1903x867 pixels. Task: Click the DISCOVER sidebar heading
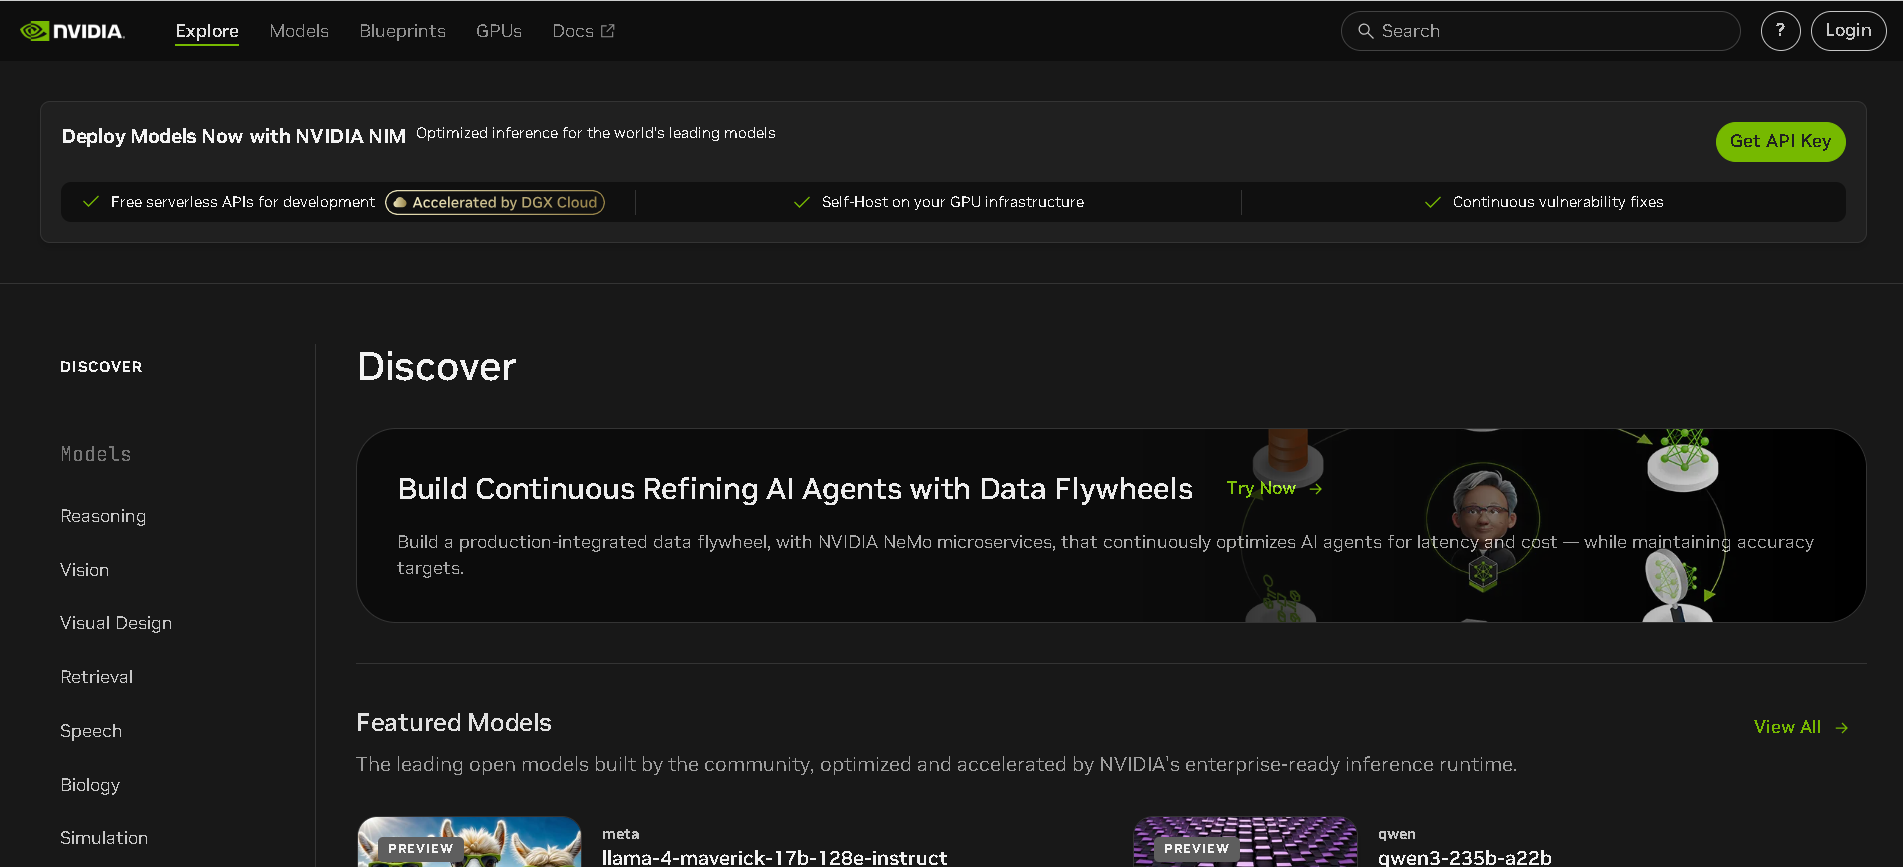pos(101,367)
